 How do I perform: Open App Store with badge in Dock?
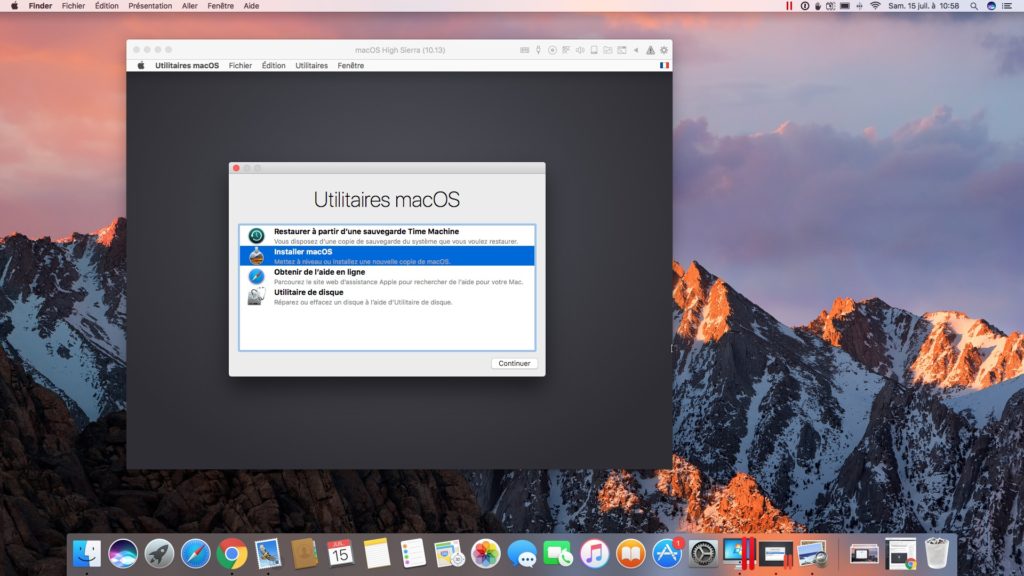[667, 554]
